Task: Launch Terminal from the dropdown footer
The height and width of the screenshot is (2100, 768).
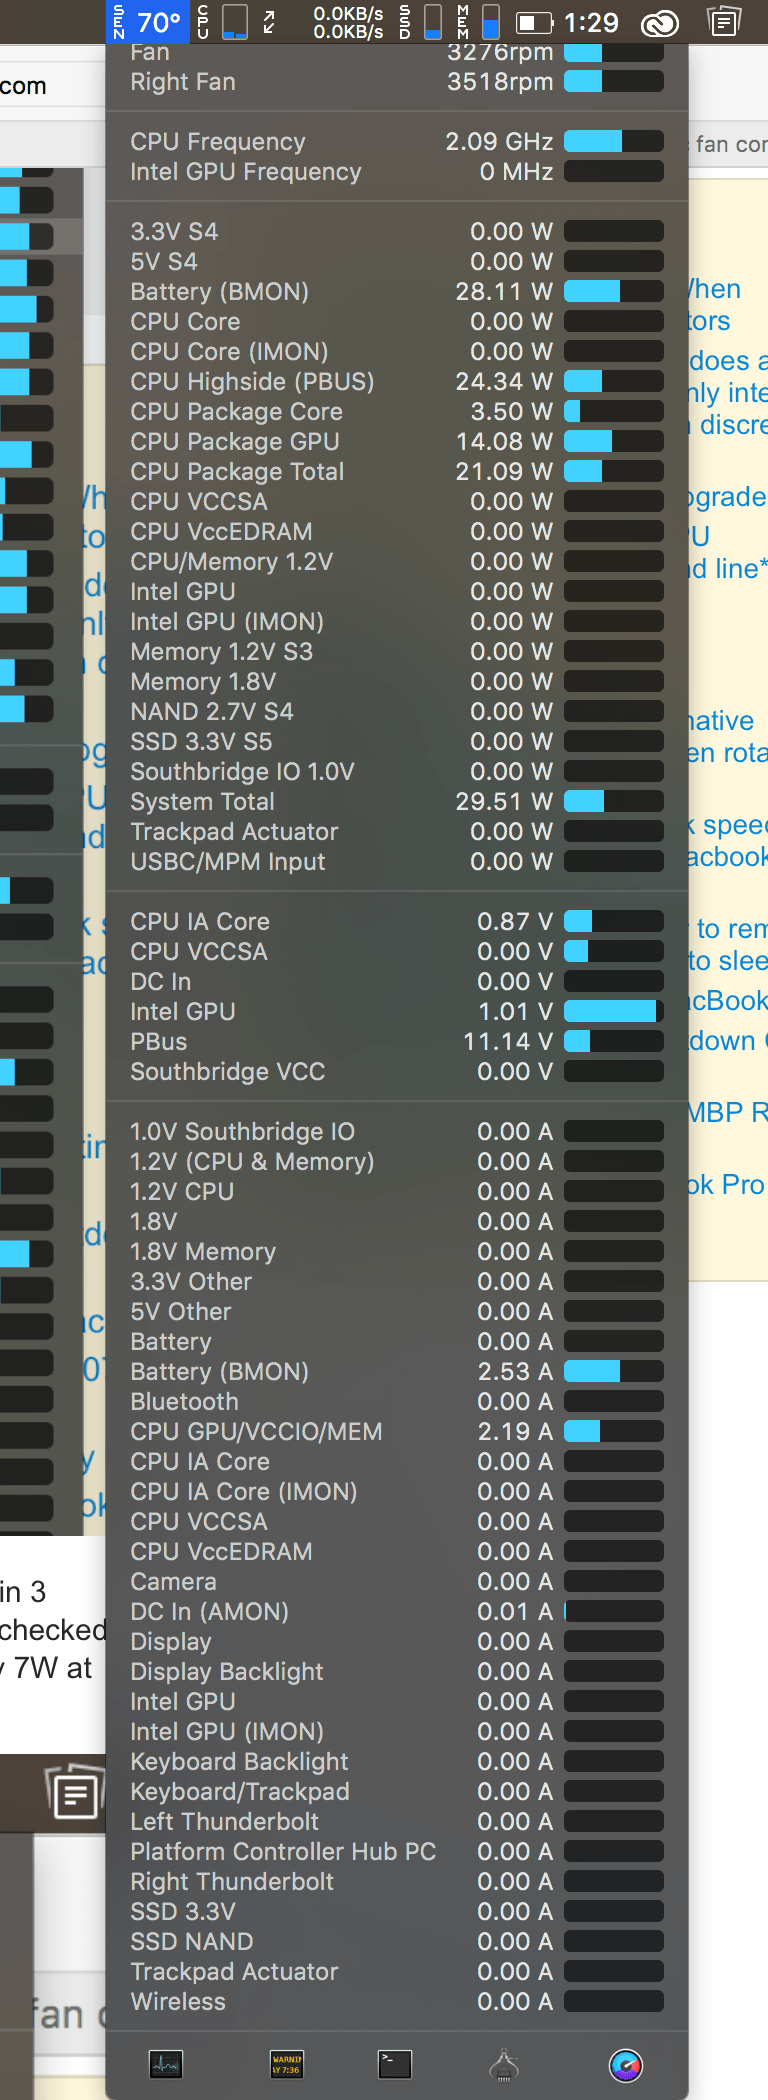Action: [x=395, y=2064]
